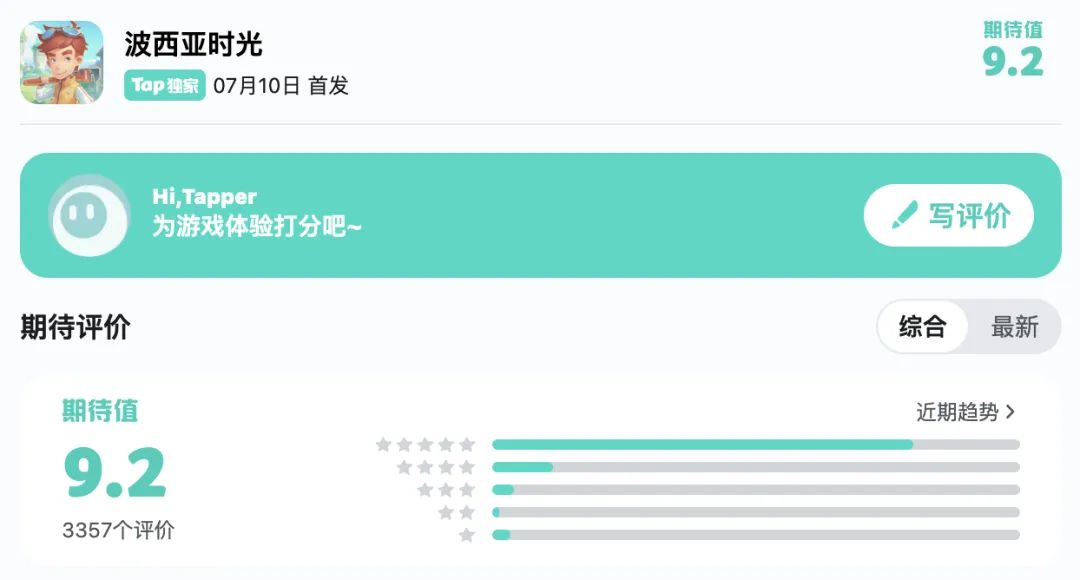Click the Tapper robot avatar icon

point(88,215)
